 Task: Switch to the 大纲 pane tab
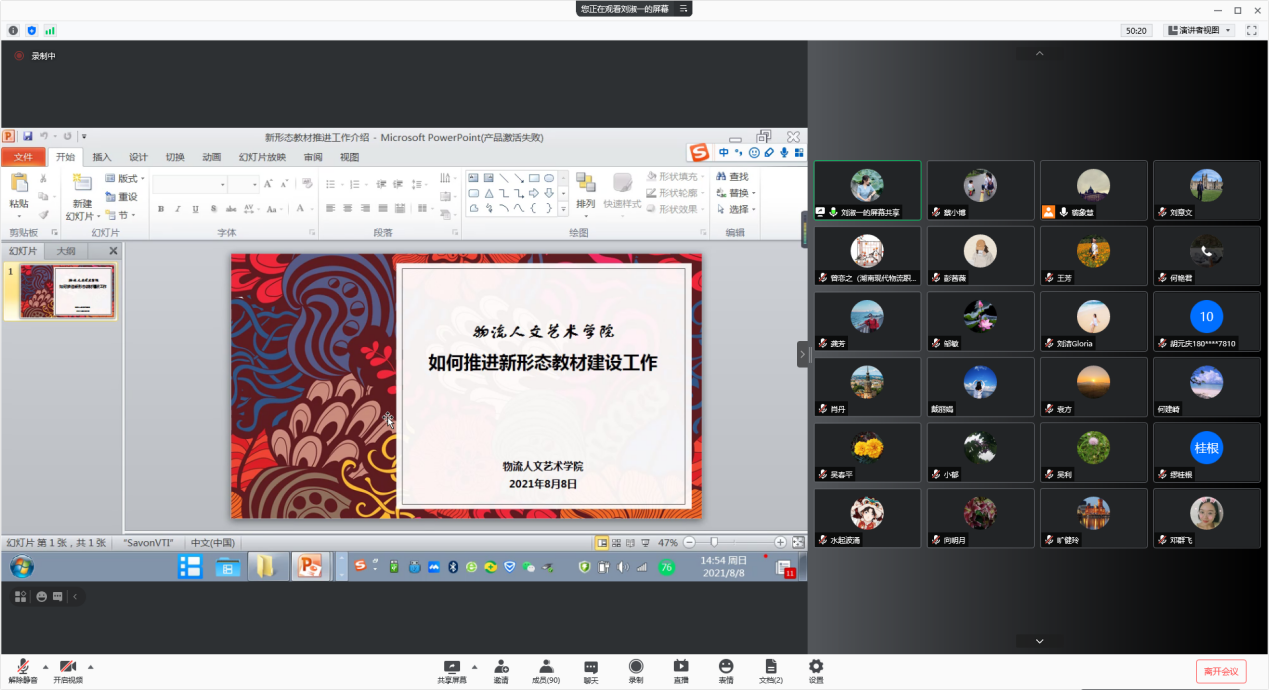[66, 251]
